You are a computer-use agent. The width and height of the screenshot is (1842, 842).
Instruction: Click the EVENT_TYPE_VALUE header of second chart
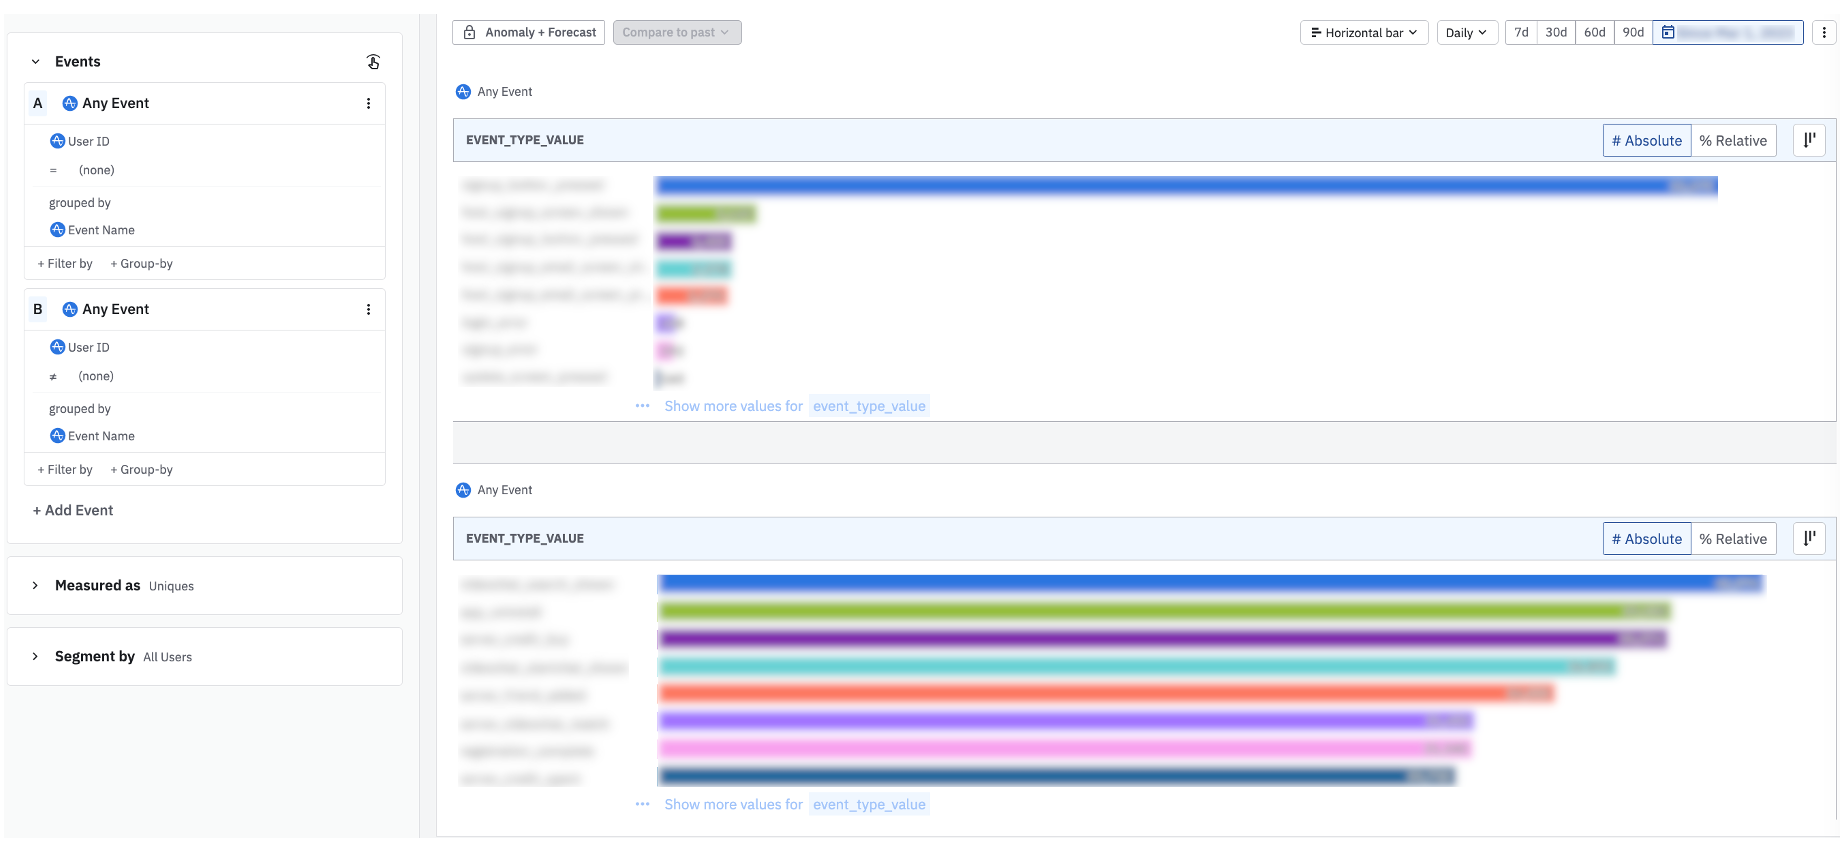[x=525, y=539]
